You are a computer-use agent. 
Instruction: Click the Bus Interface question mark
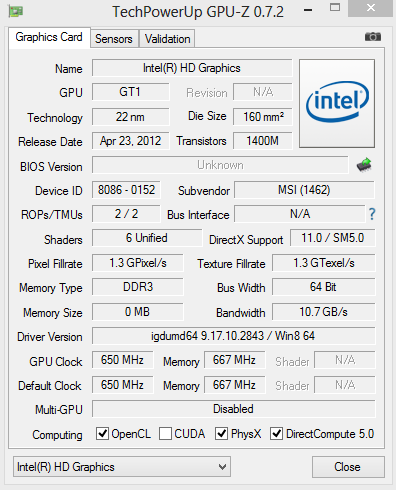(372, 214)
